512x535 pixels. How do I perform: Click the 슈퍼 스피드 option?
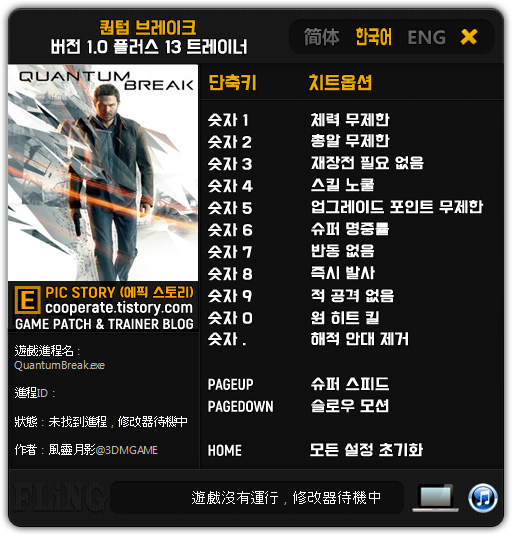pos(350,384)
